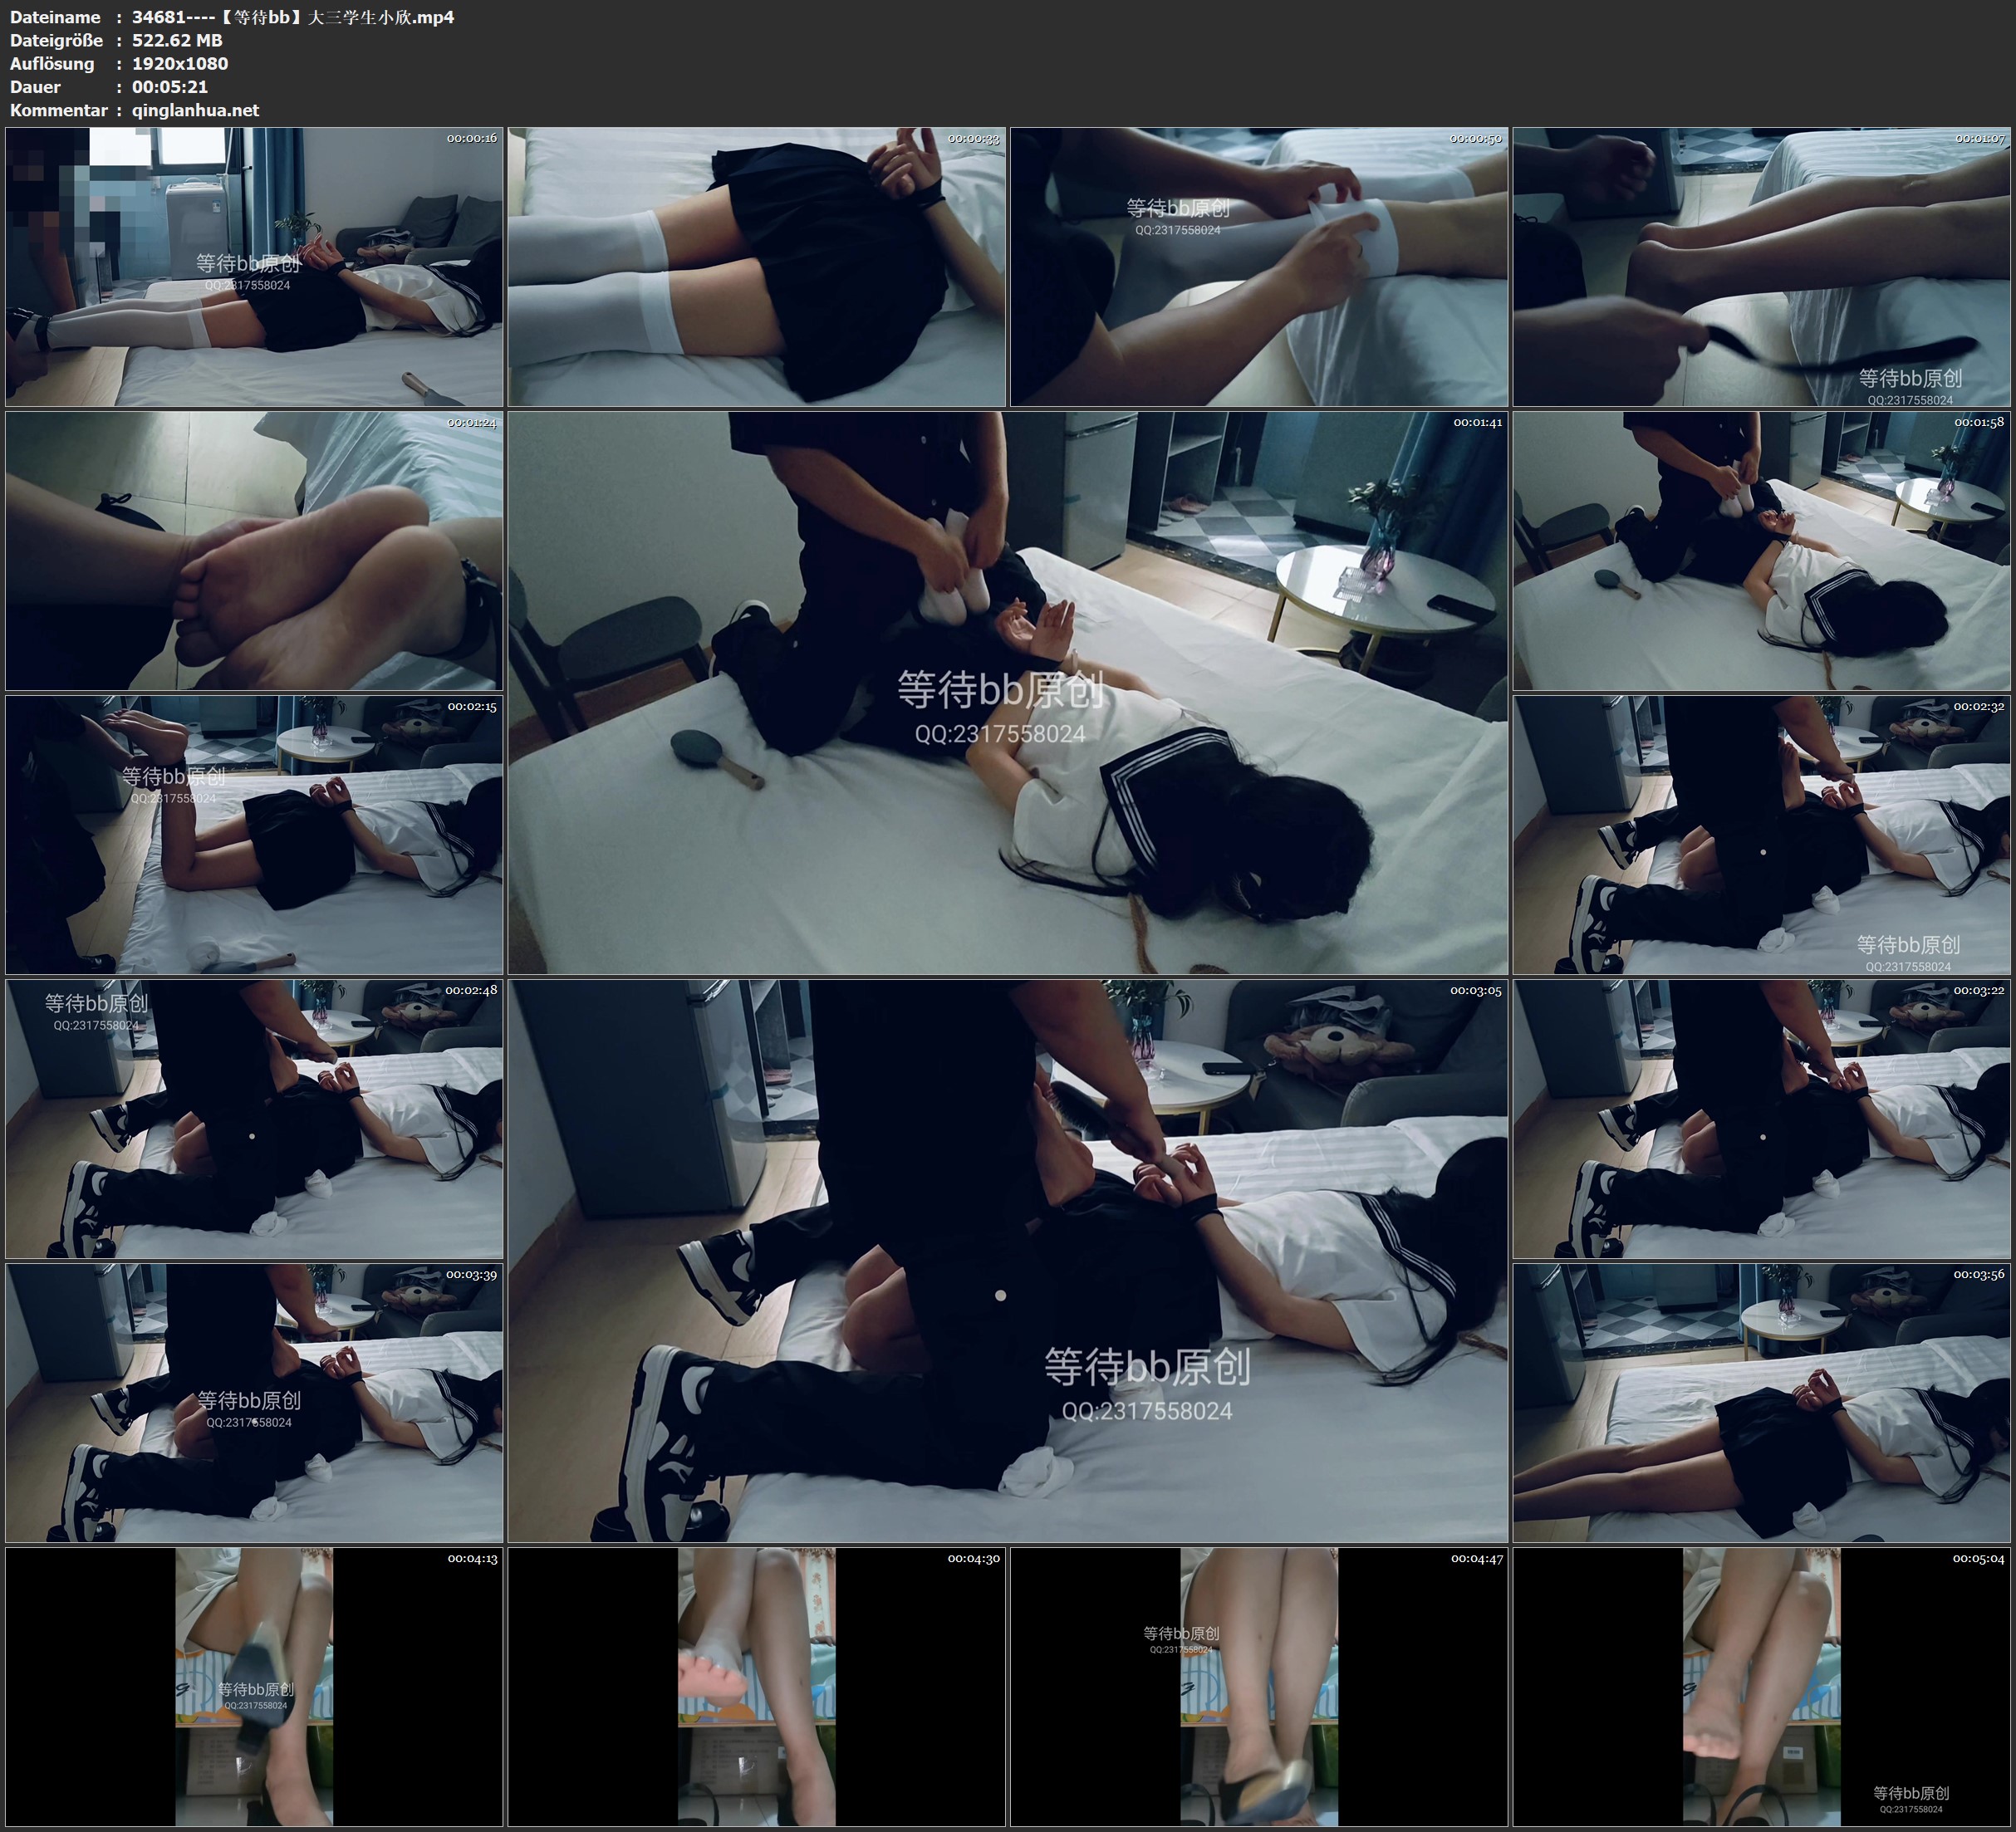Open the thumbnail stamped 00:00:16
Image resolution: width=2016 pixels, height=1832 pixels.
pyautogui.click(x=254, y=266)
